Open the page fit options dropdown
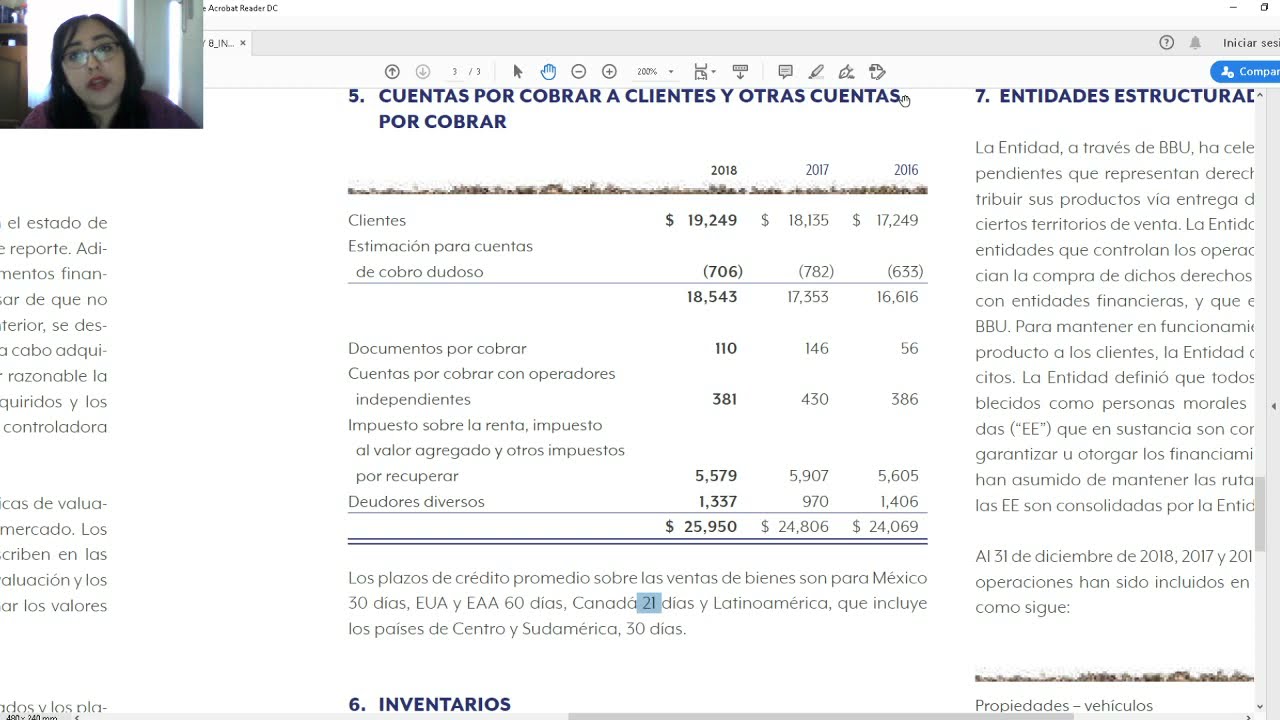The image size is (1280, 720). (704, 72)
